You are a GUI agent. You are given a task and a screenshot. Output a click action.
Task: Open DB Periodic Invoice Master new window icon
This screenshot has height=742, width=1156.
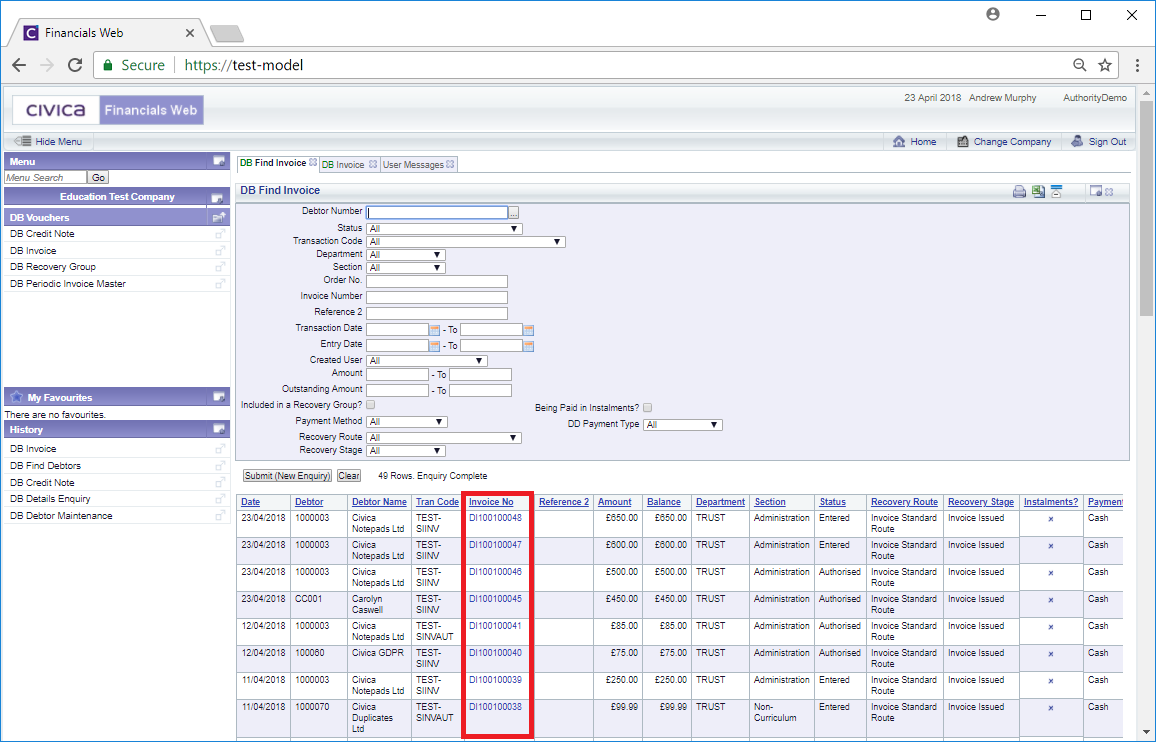coord(220,284)
